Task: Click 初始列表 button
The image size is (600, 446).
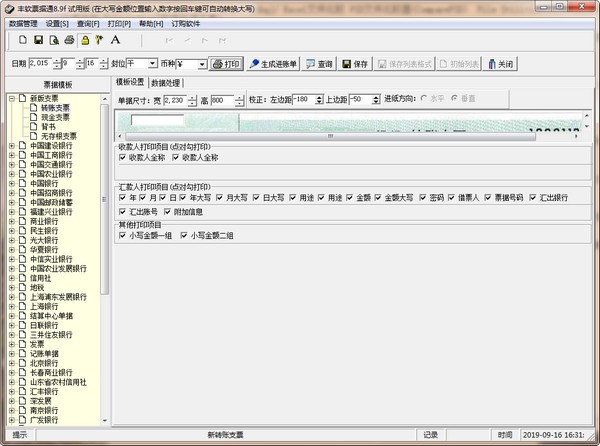Action: click(x=459, y=64)
